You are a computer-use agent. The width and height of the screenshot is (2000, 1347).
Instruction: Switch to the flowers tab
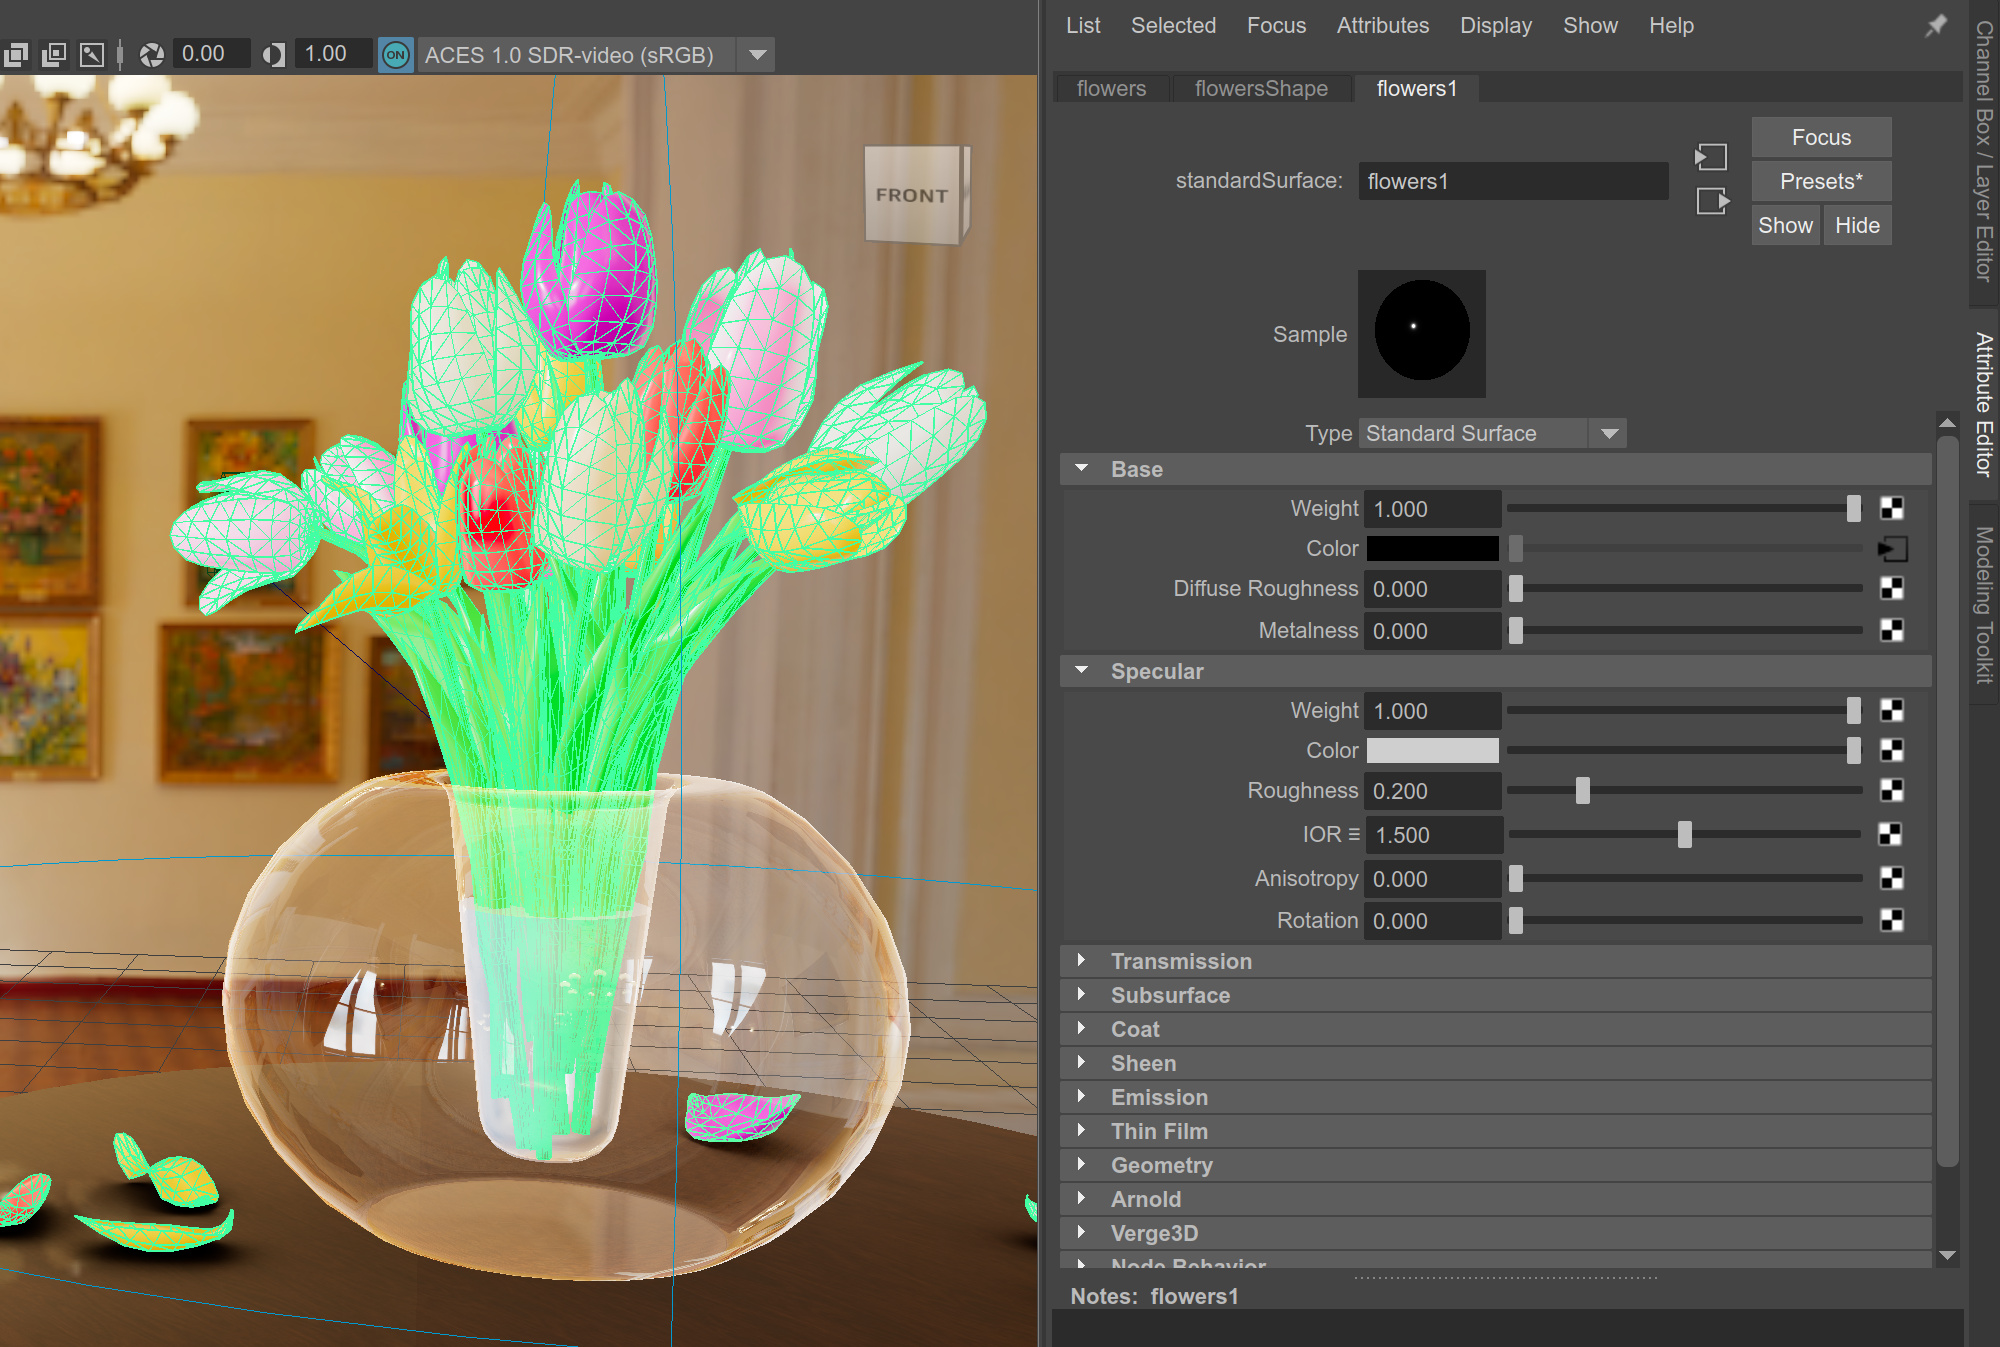pyautogui.click(x=1111, y=88)
